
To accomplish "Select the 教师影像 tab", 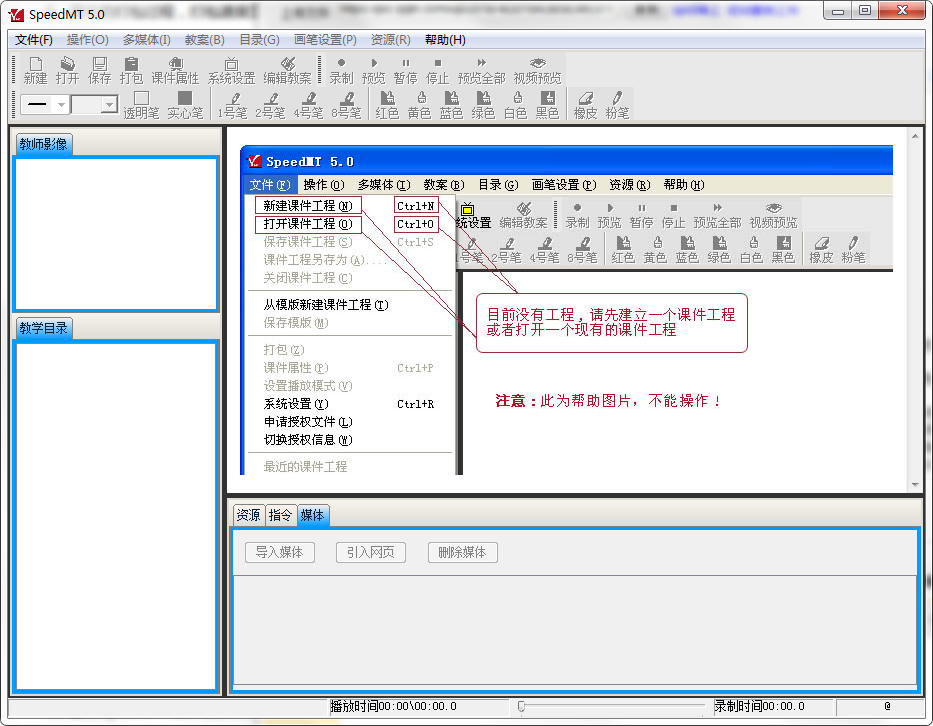I will 43,145.
